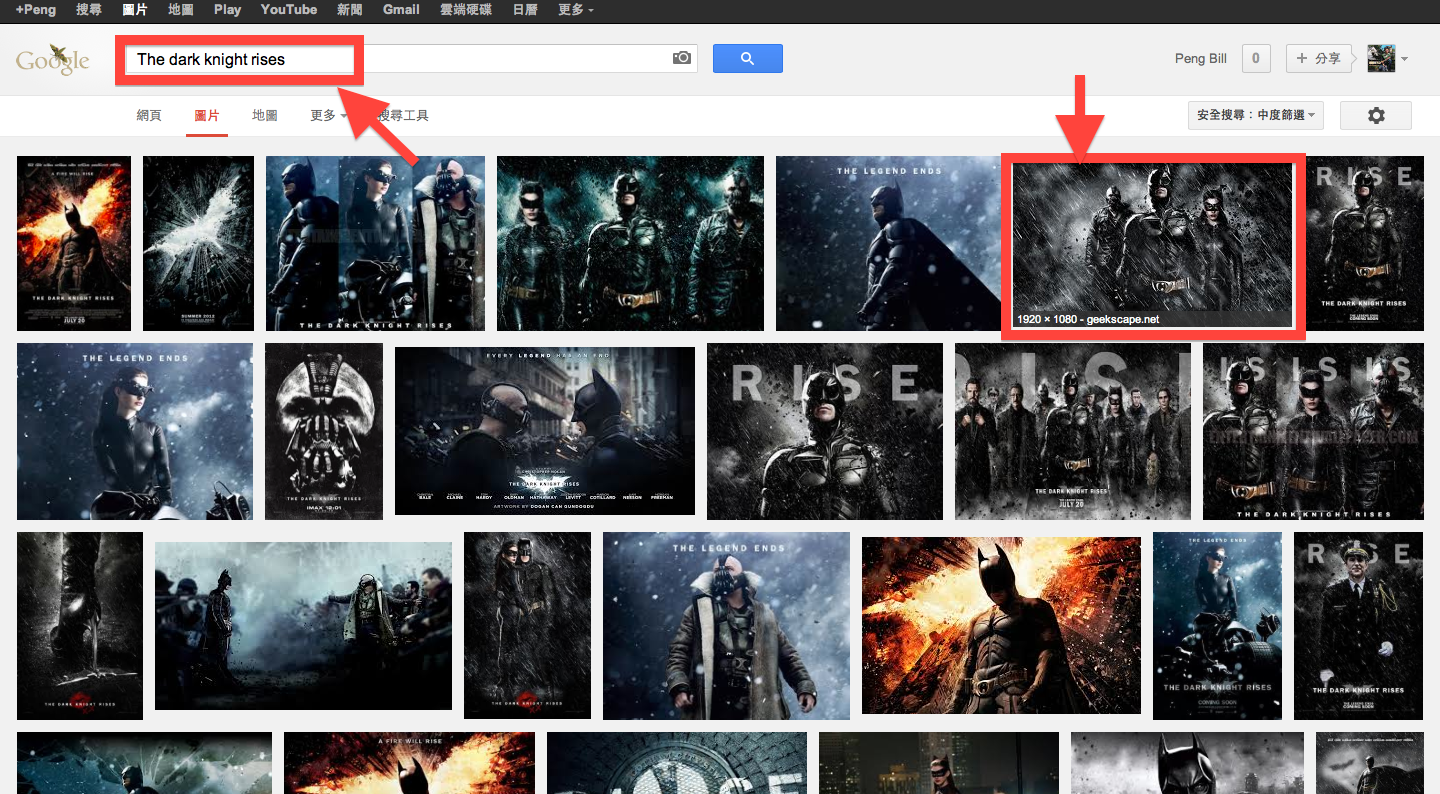1440x794 pixels.
Task: Expand the 更多 dropdown in the top black bar
Action: (575, 9)
